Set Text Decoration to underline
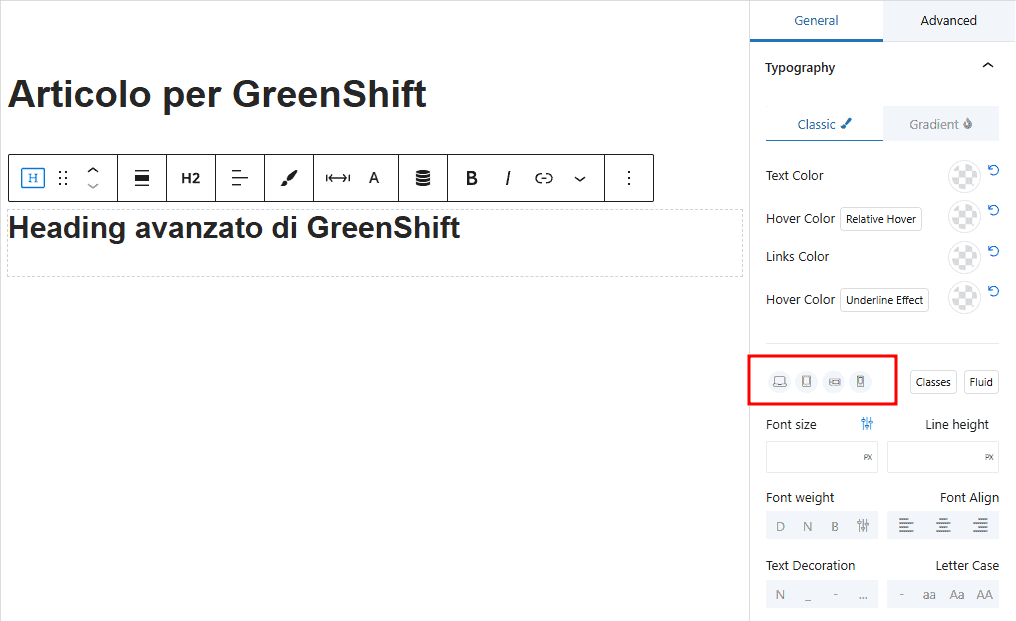The height and width of the screenshot is (621, 1016). click(808, 594)
